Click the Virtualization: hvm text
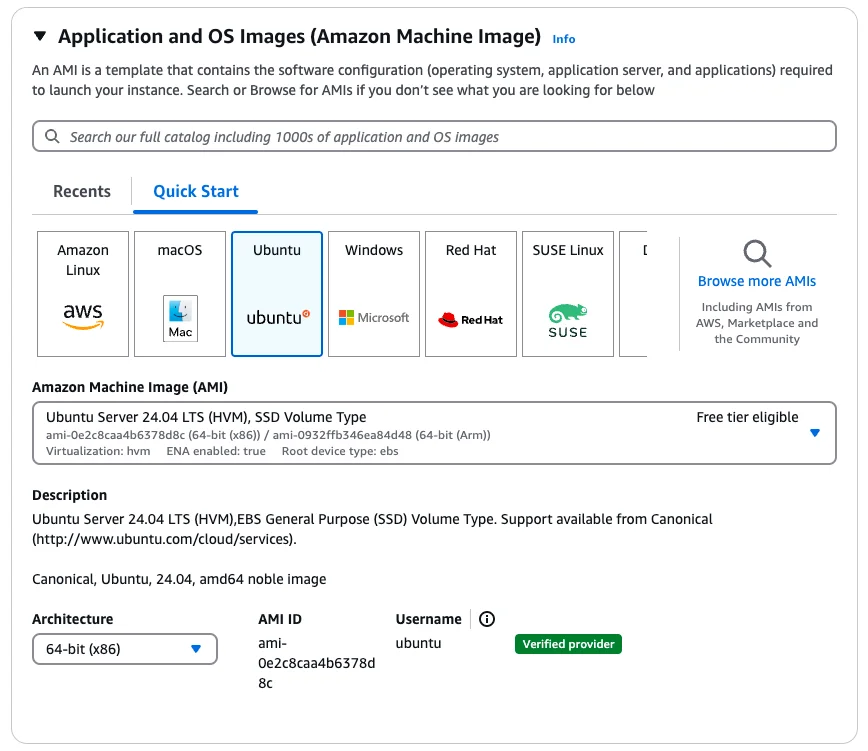 (x=98, y=451)
